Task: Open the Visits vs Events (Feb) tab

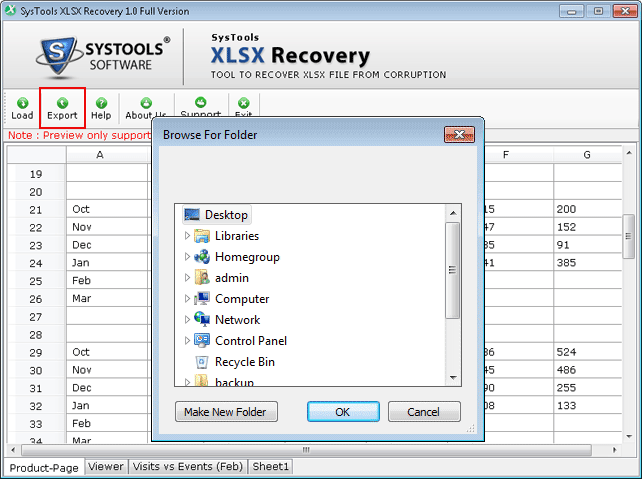Action: (x=188, y=466)
